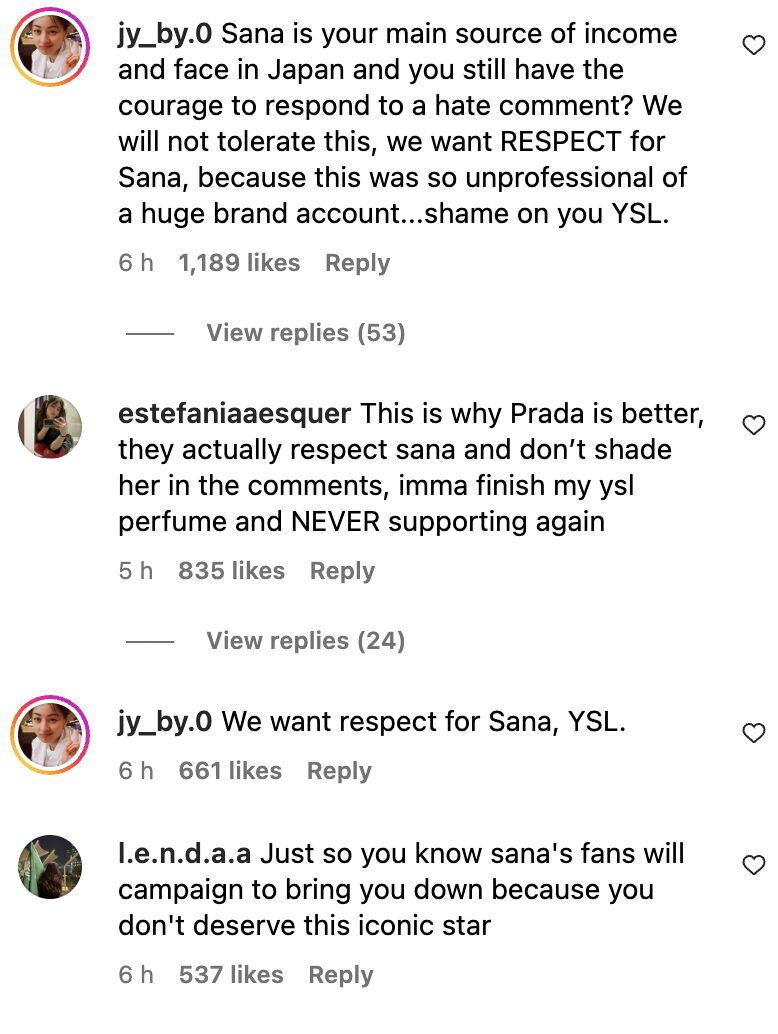Image resolution: width=778 pixels, height=1034 pixels.
Task: Like l.e.n.d.a.a's comment with heart icon
Action: point(754,864)
